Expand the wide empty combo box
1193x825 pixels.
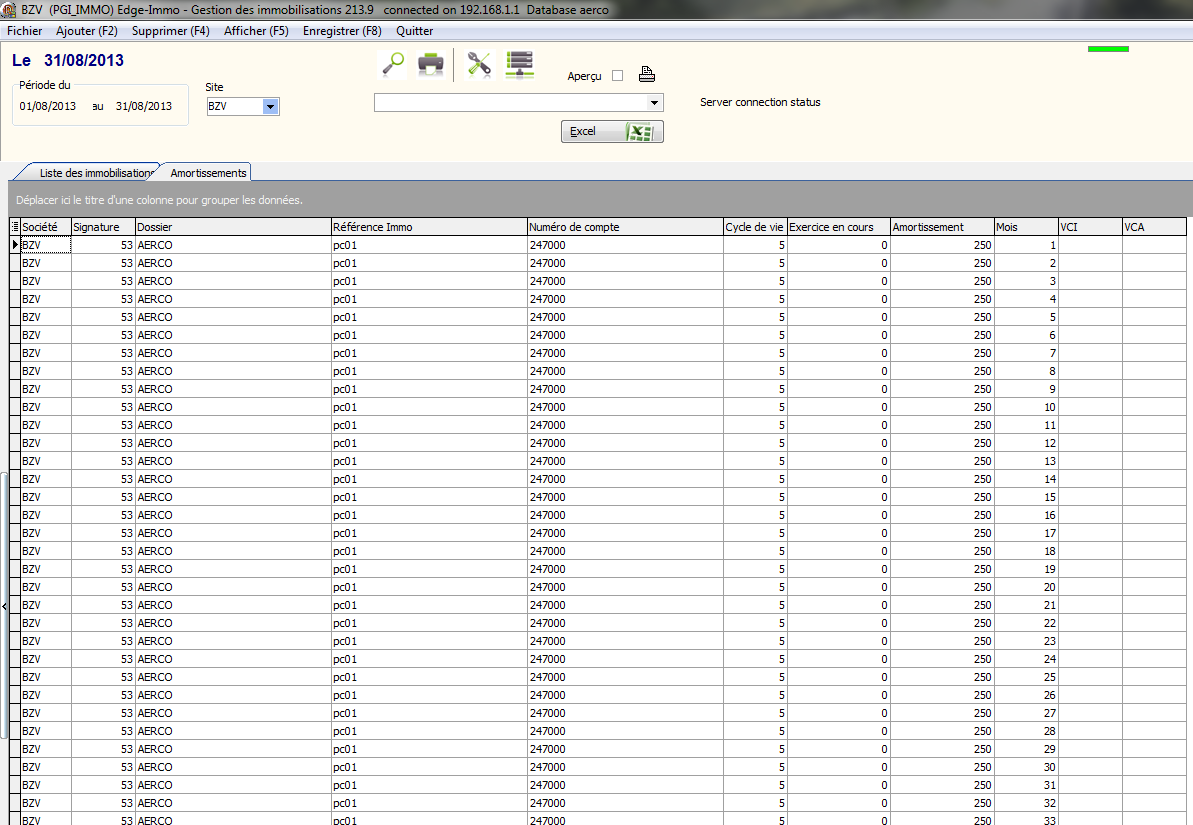coord(654,102)
